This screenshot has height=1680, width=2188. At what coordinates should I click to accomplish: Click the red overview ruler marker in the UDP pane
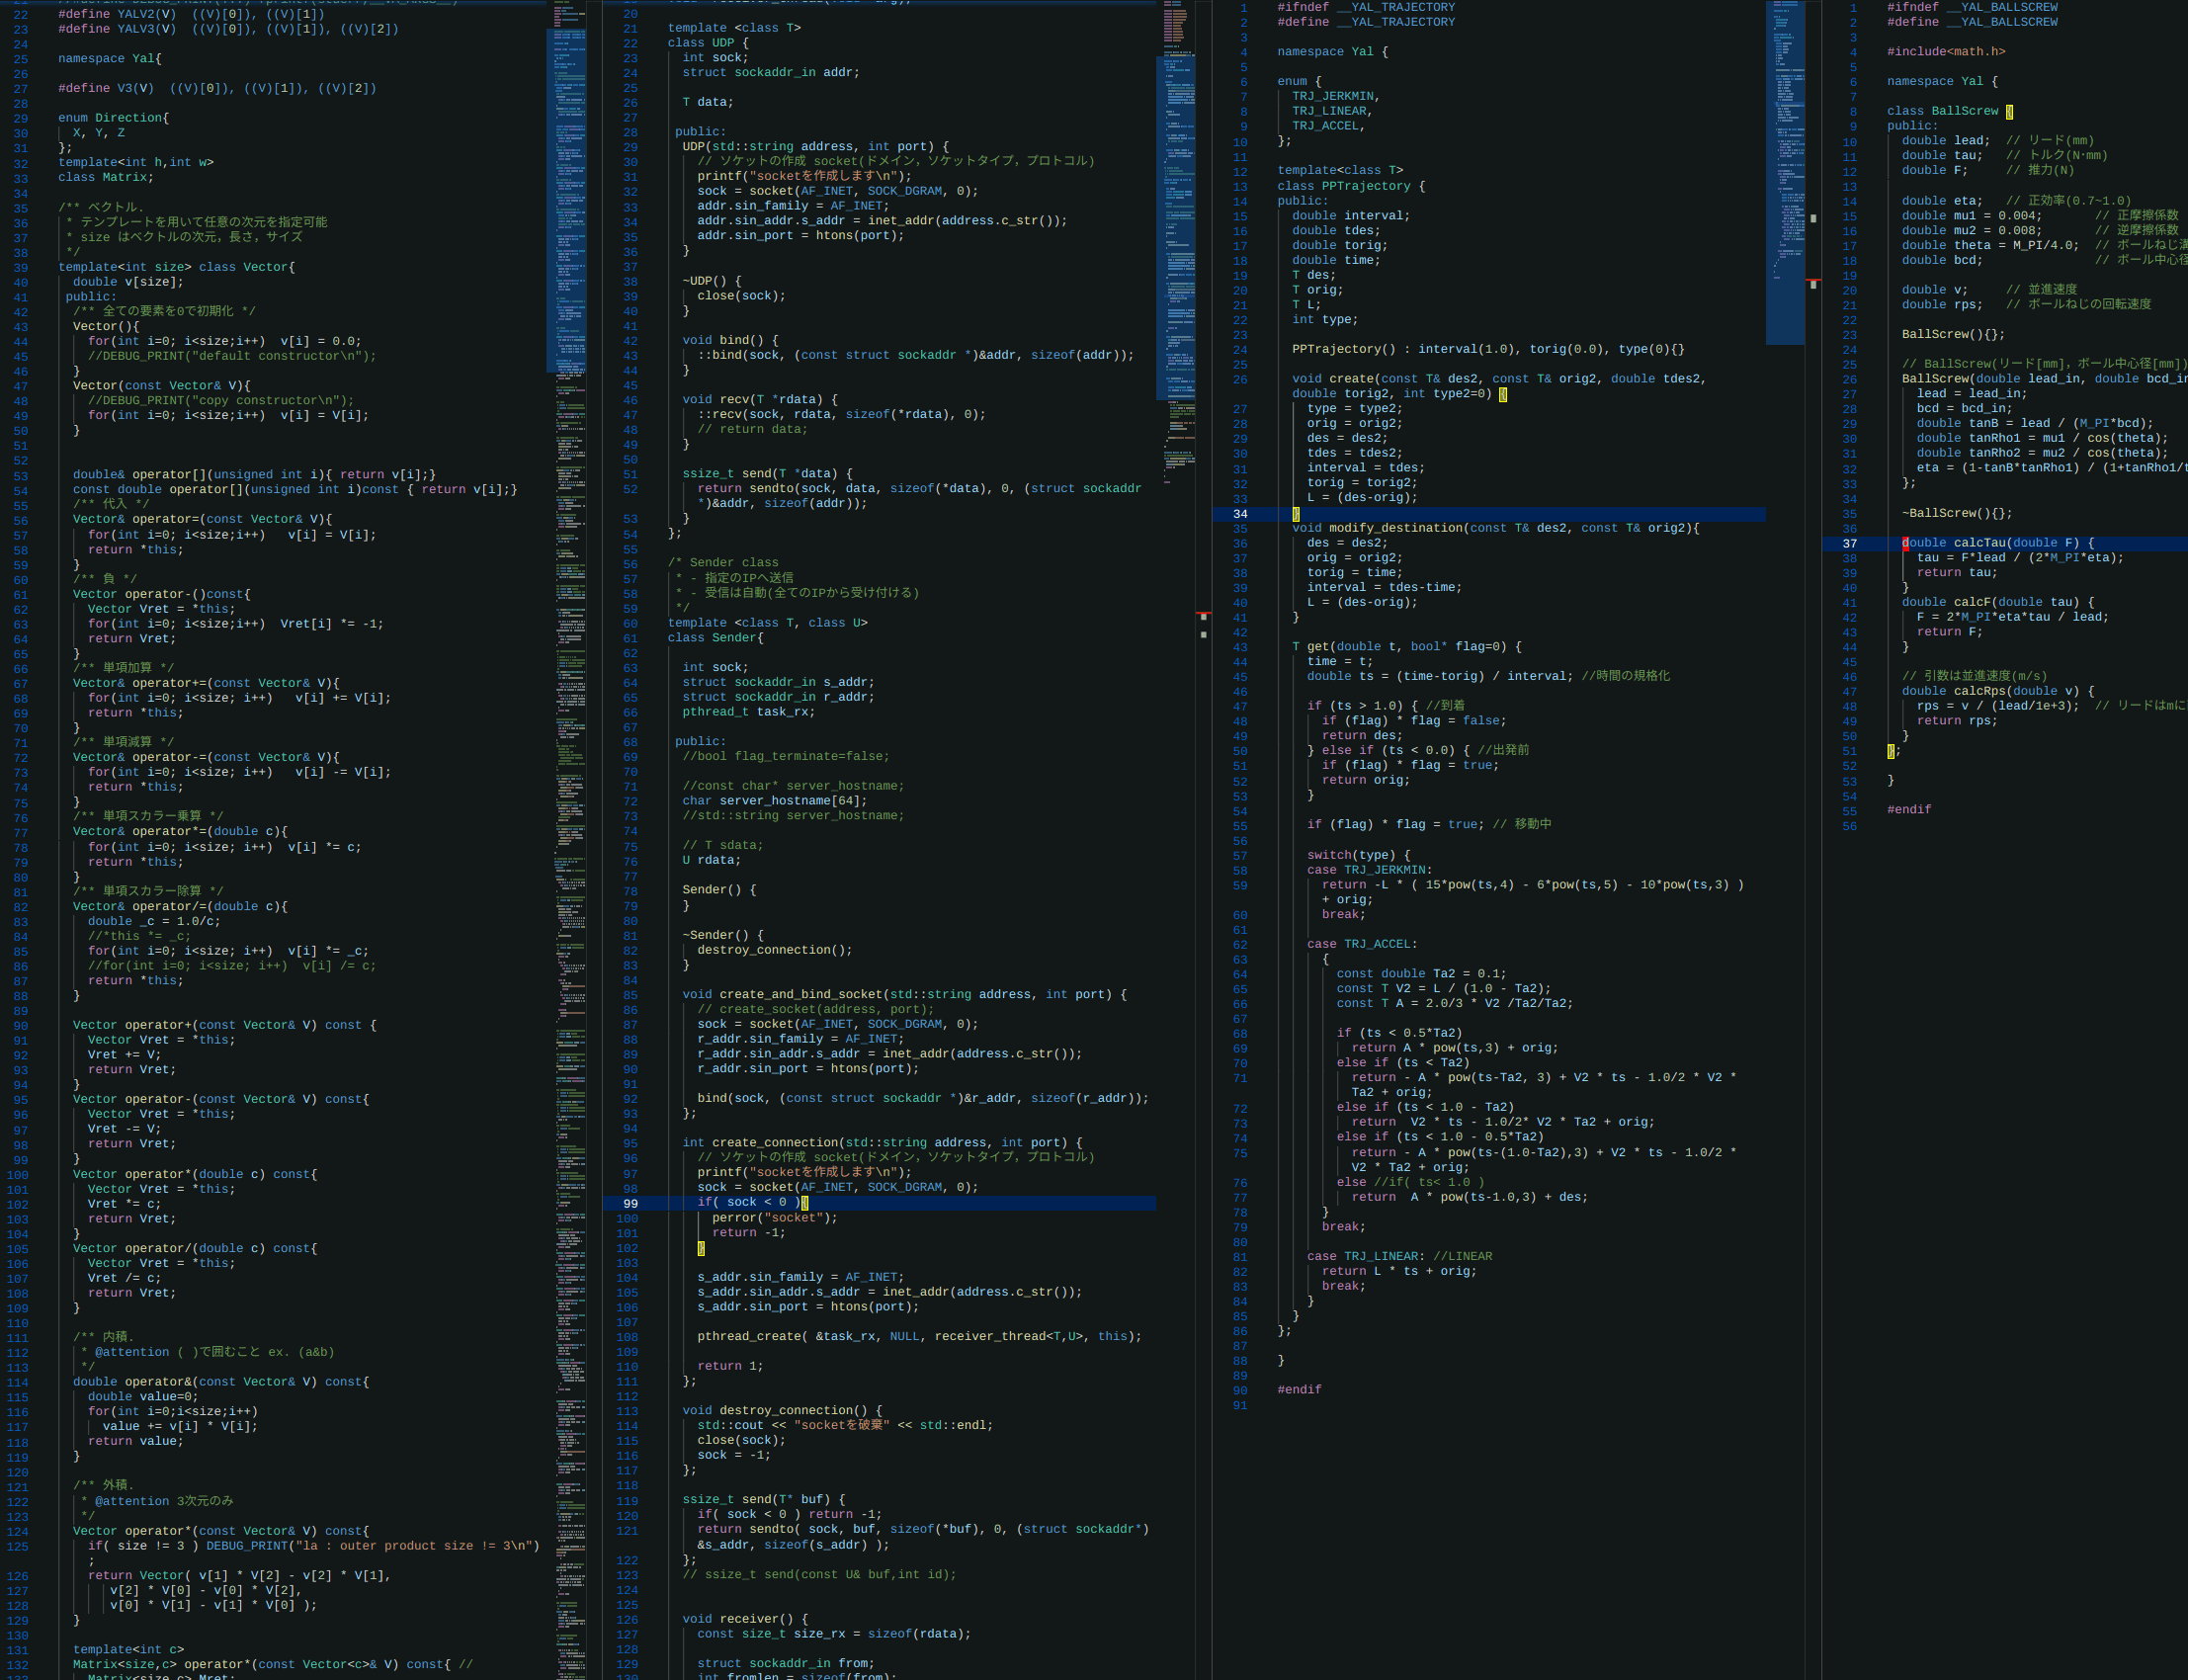[x=1203, y=613]
